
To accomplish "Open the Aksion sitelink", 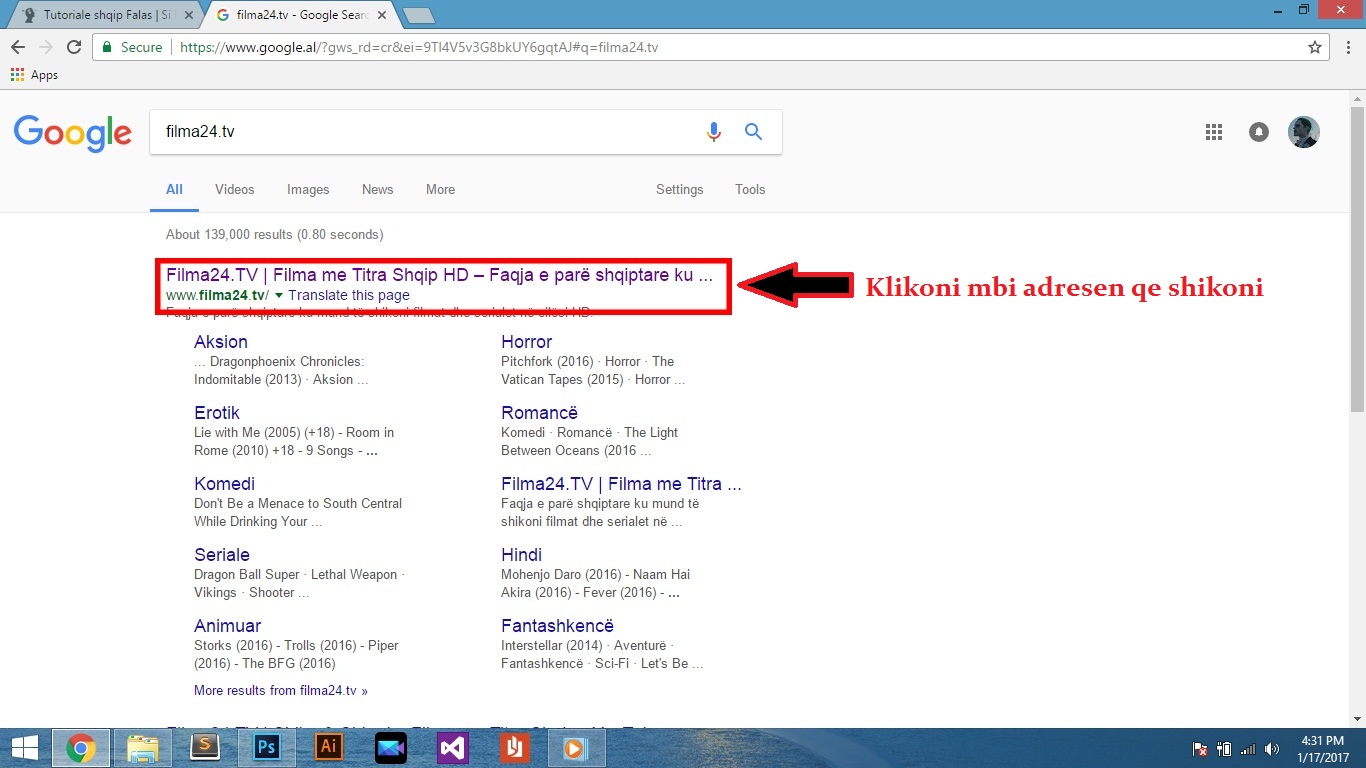I will (x=221, y=341).
